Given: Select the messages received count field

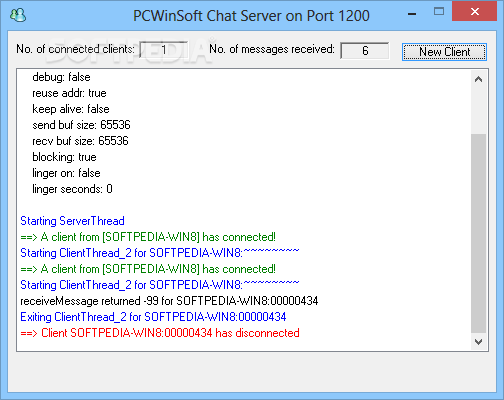Looking at the screenshot, I should click(x=365, y=51).
